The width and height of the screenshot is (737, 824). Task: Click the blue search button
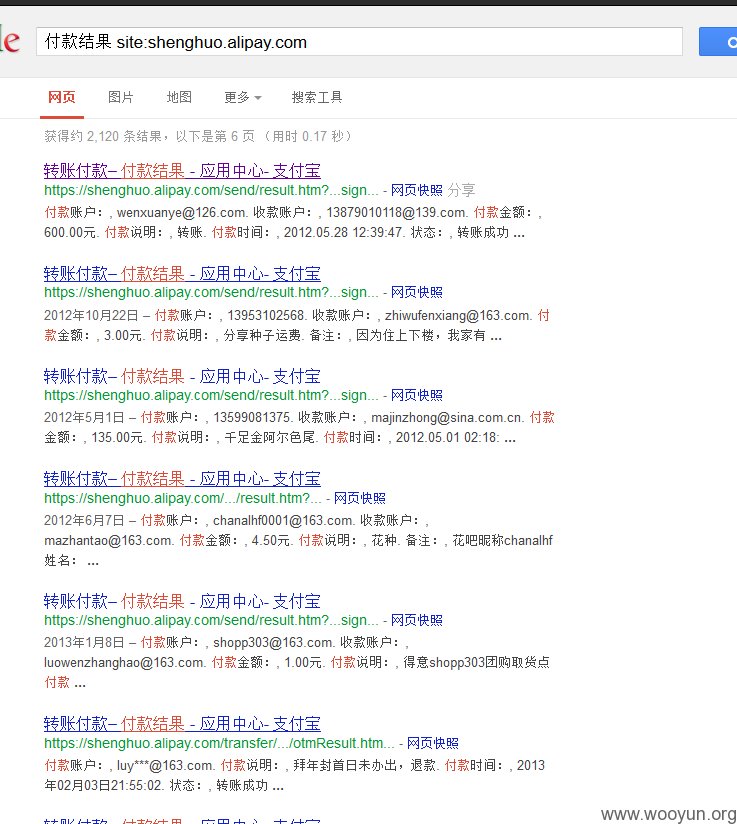[718, 42]
